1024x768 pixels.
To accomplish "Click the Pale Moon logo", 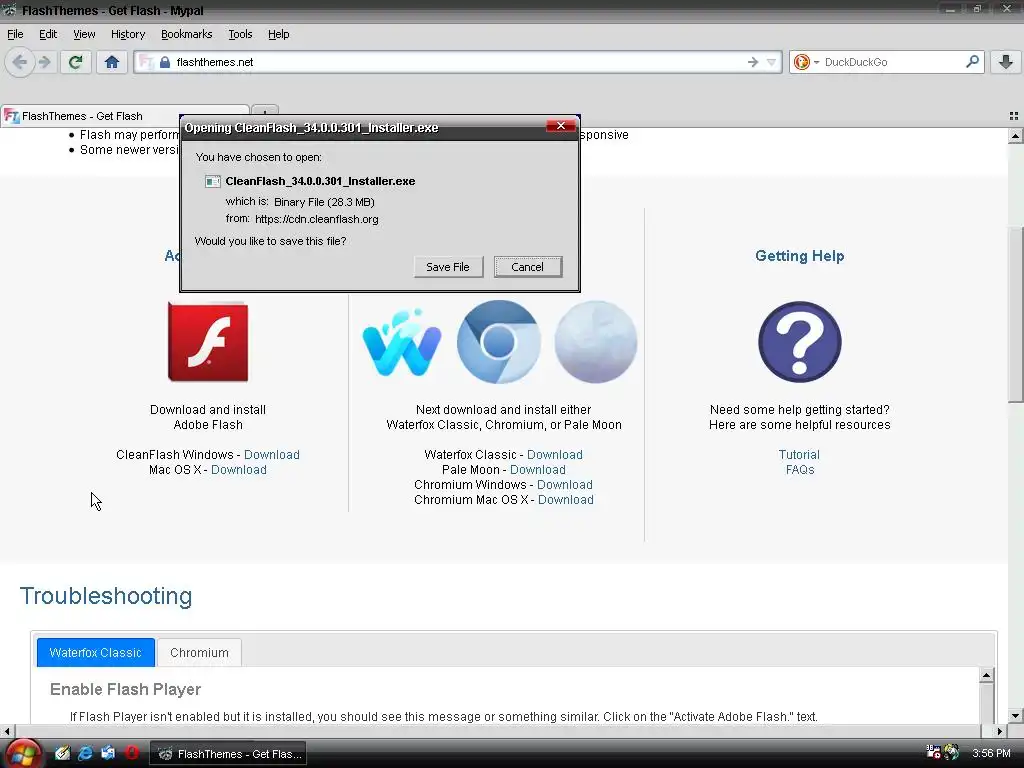I will click(x=596, y=342).
